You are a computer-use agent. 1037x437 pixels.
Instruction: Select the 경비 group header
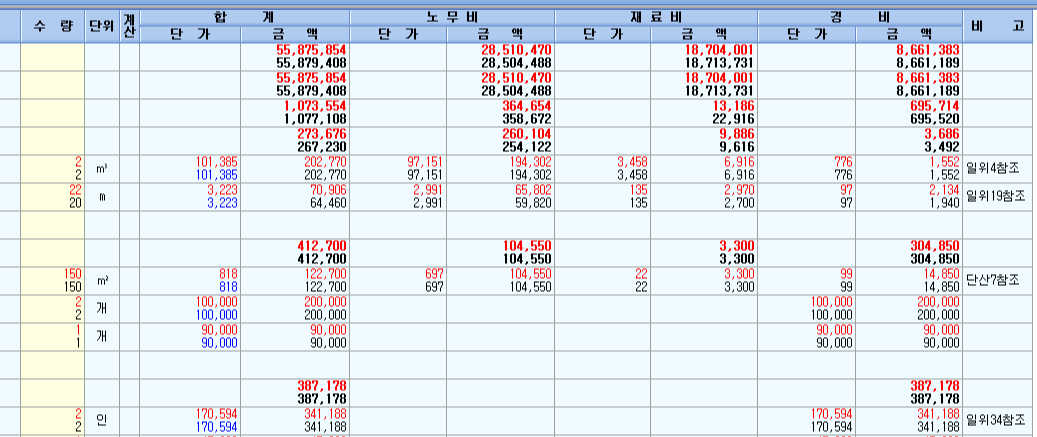860,19
